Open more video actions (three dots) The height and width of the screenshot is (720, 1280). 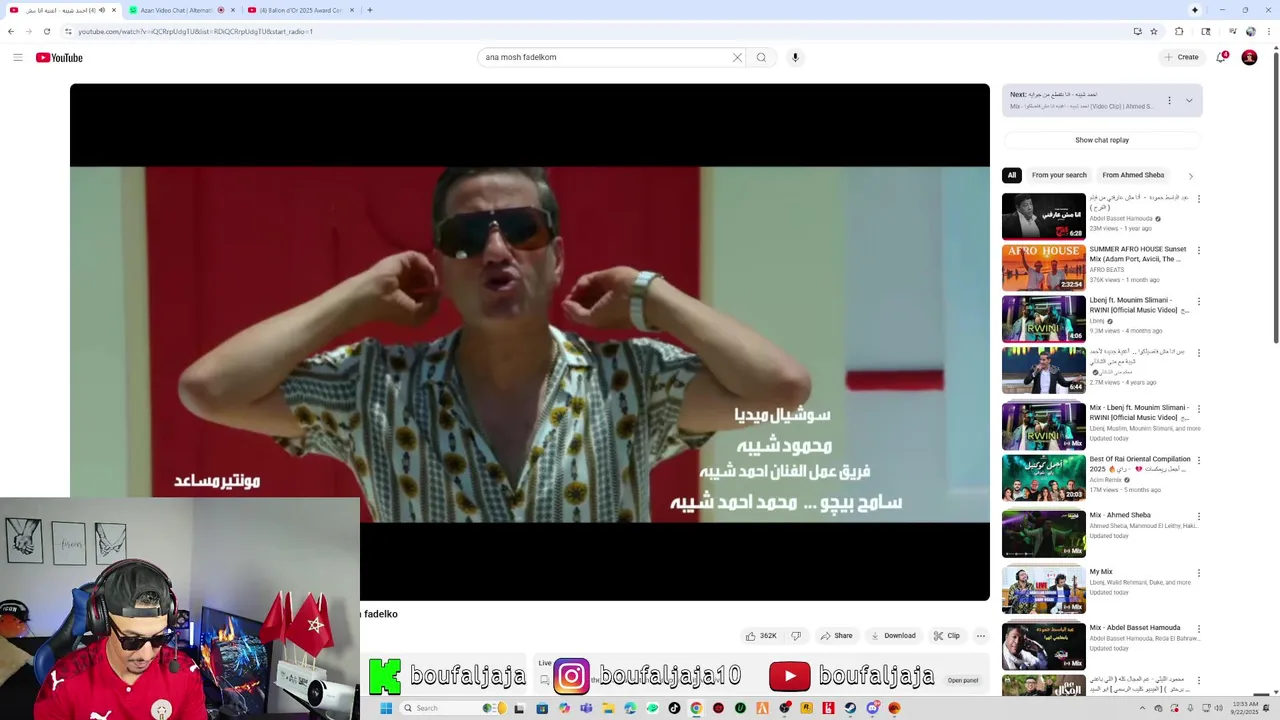coord(981,635)
